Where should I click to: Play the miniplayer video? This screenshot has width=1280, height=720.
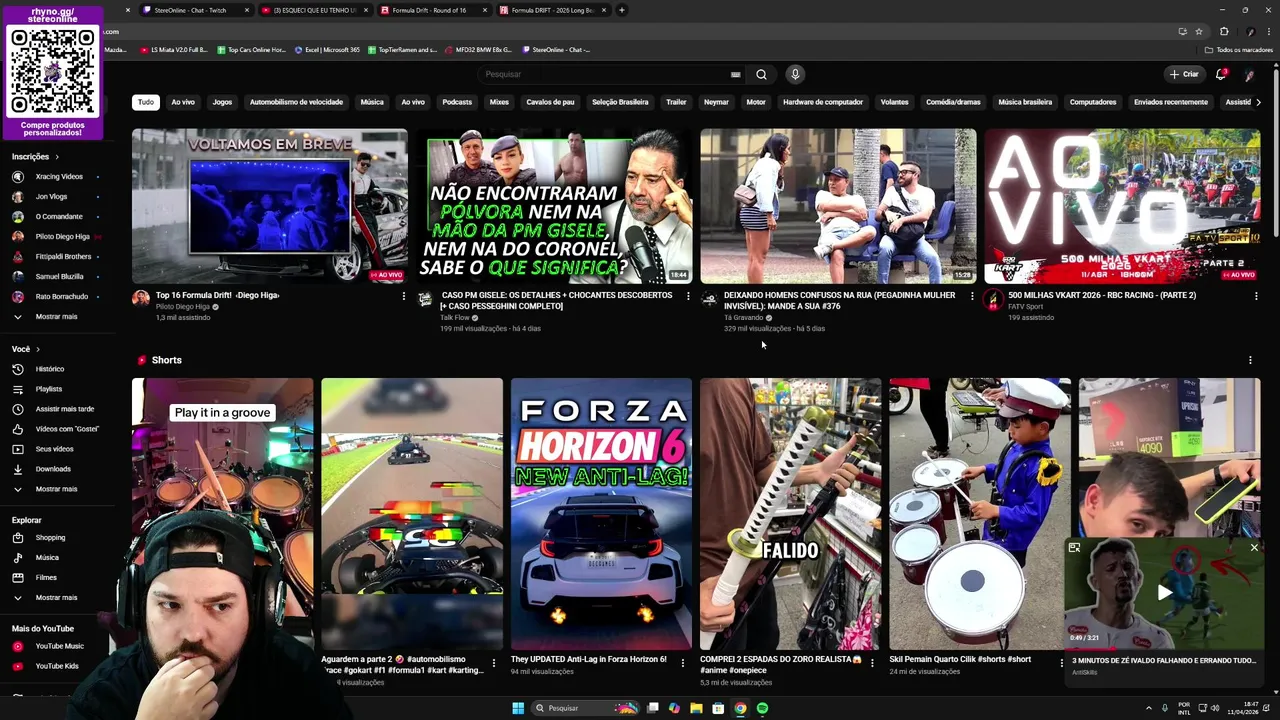[1165, 593]
